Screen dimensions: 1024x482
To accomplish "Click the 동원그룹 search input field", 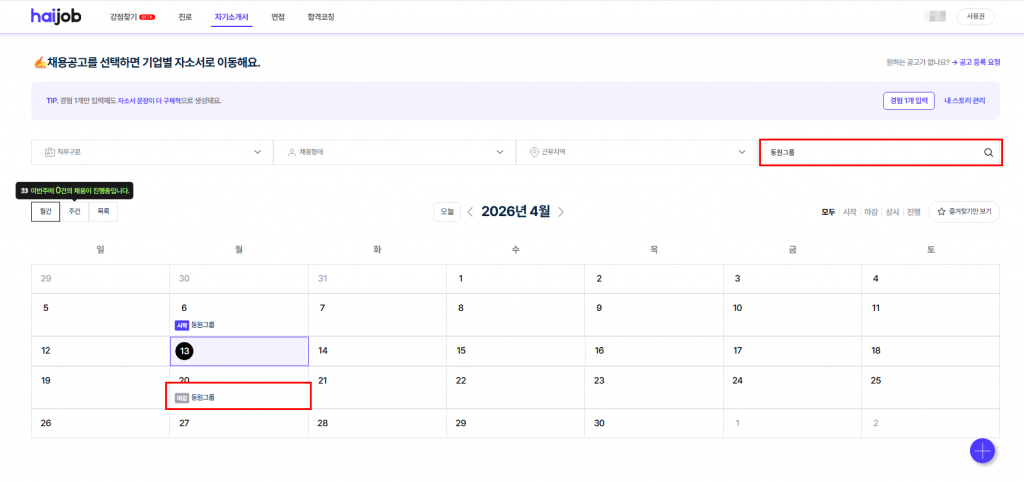I will click(x=865, y=153).
